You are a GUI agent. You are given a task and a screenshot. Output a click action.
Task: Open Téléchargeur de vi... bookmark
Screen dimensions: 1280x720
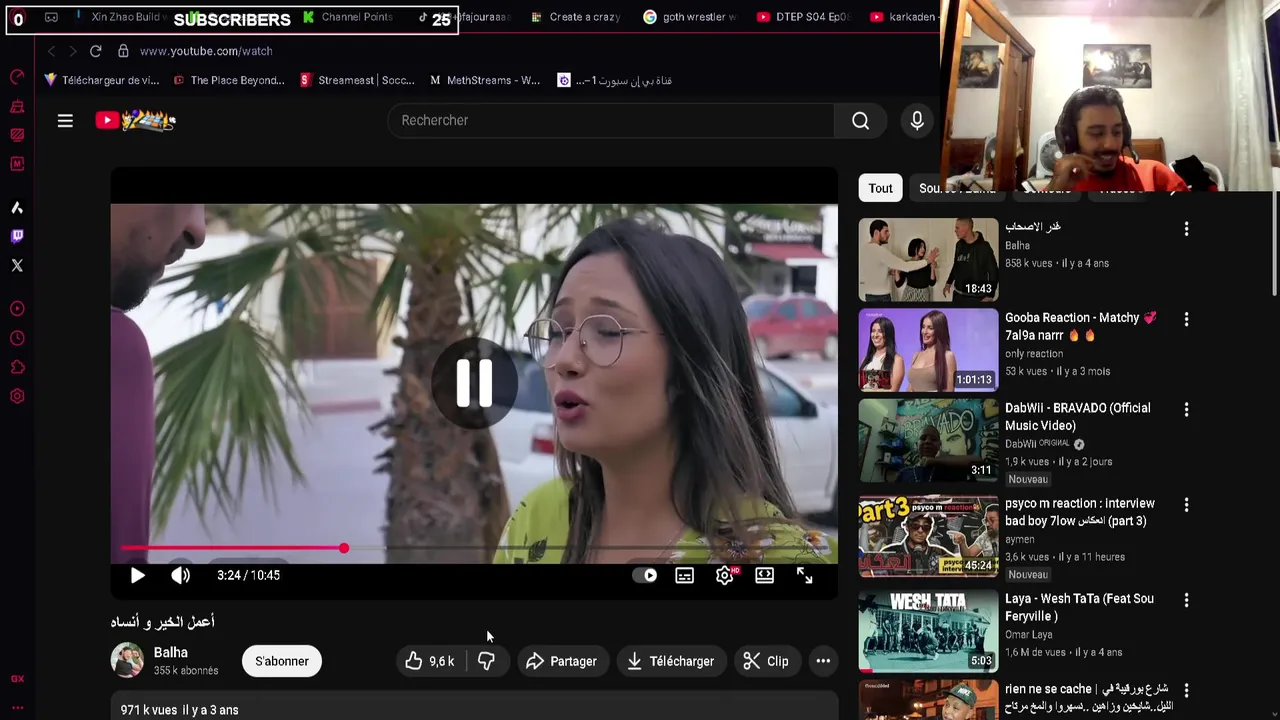101,80
